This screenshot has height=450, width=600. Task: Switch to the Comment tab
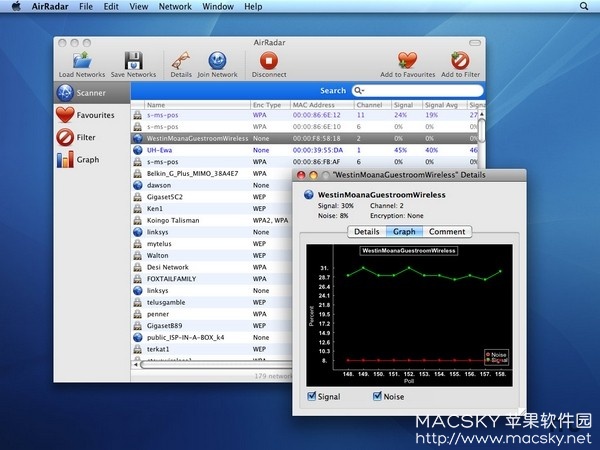pos(447,232)
